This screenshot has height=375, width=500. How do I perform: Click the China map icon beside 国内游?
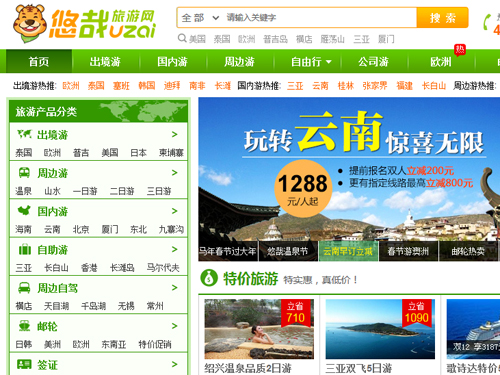pos(24,211)
